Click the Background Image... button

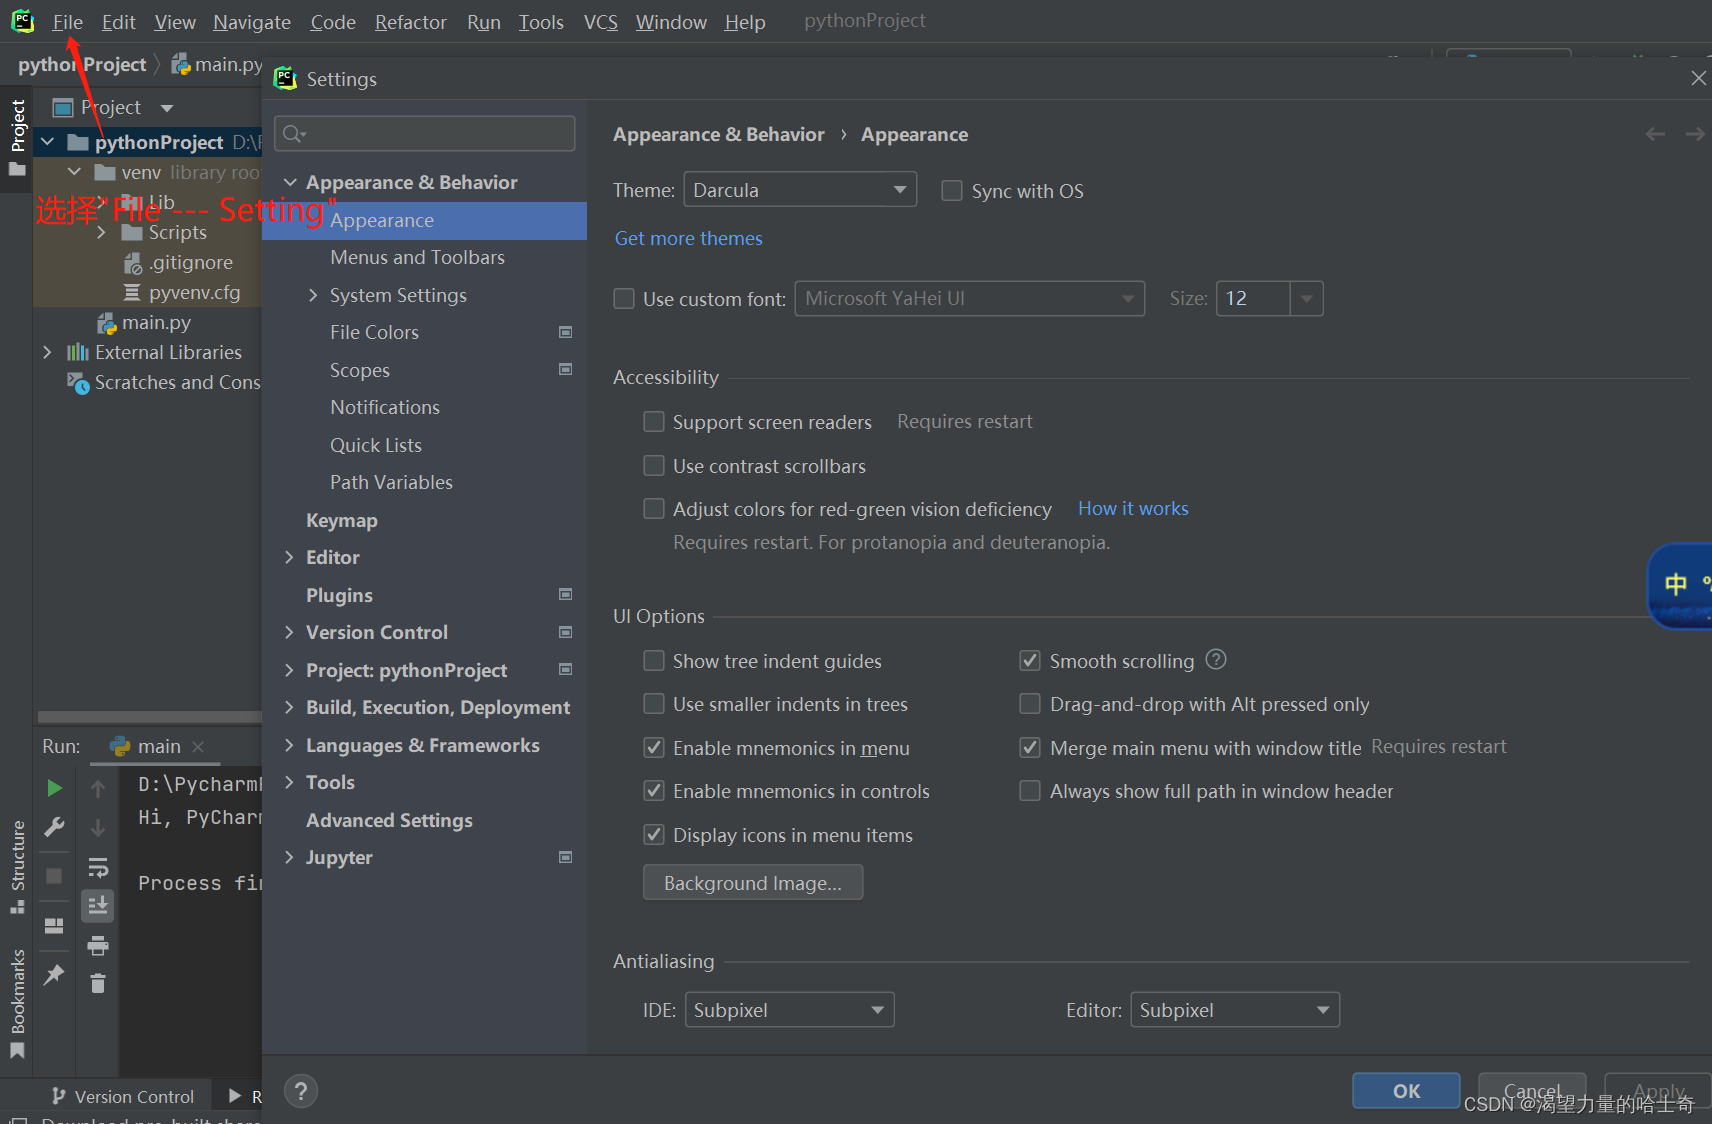753,882
